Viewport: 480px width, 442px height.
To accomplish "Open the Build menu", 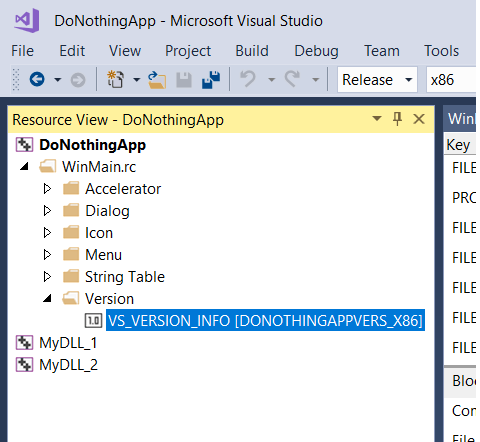I will coord(252,51).
